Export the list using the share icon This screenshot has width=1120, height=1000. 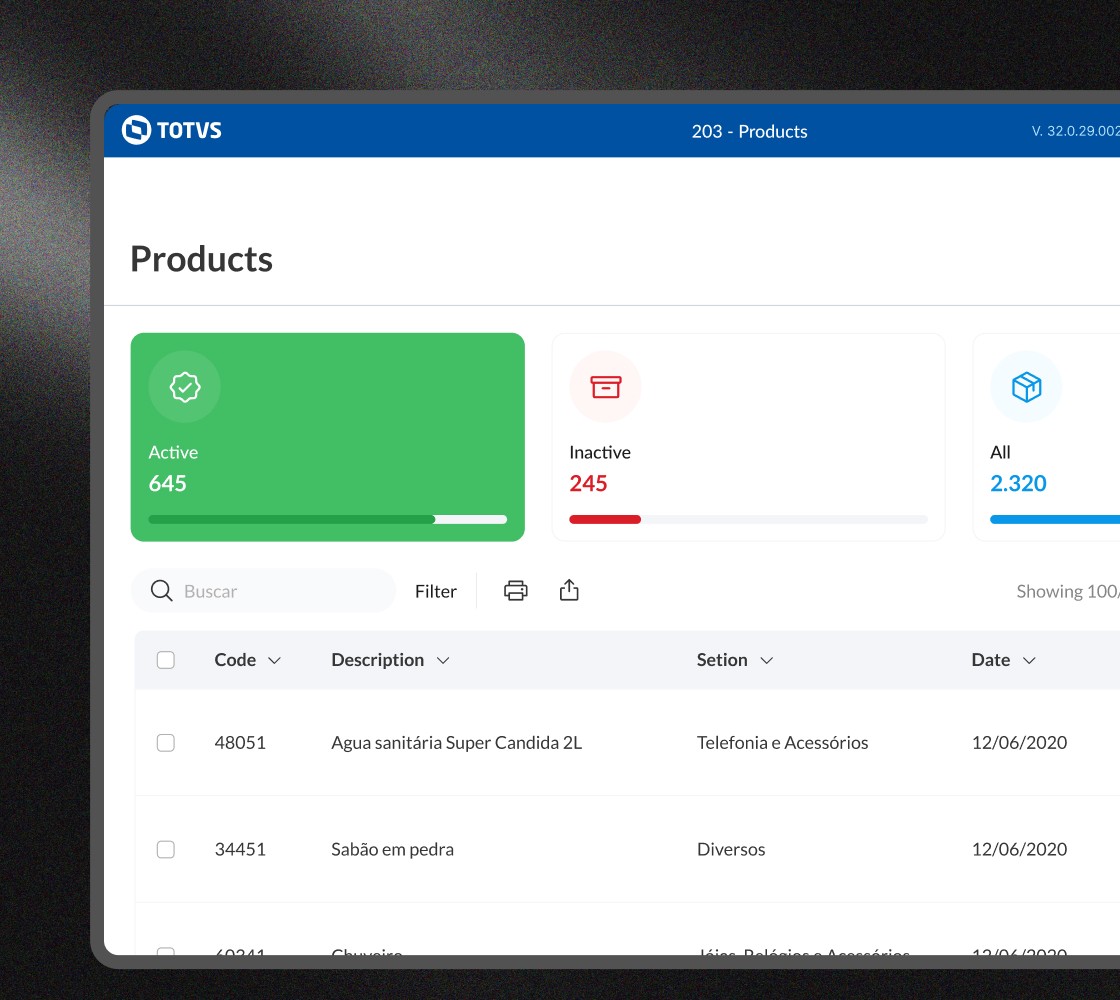pyautogui.click(x=569, y=590)
